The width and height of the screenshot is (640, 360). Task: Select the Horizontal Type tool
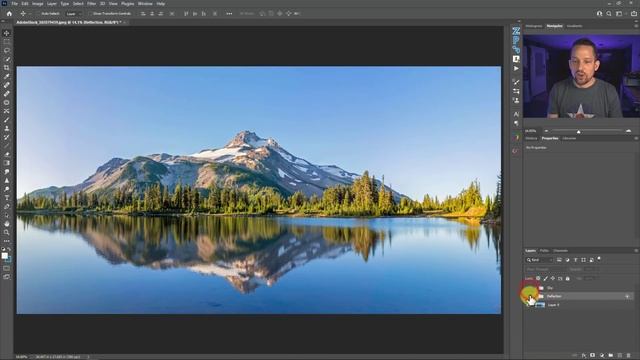[7, 198]
